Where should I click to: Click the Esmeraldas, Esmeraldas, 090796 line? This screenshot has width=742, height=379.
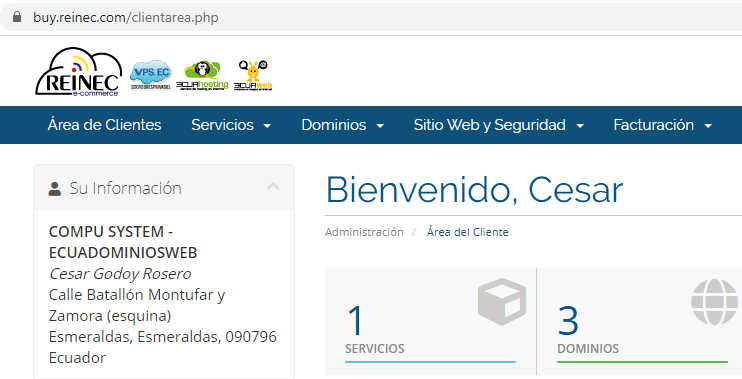click(x=163, y=337)
